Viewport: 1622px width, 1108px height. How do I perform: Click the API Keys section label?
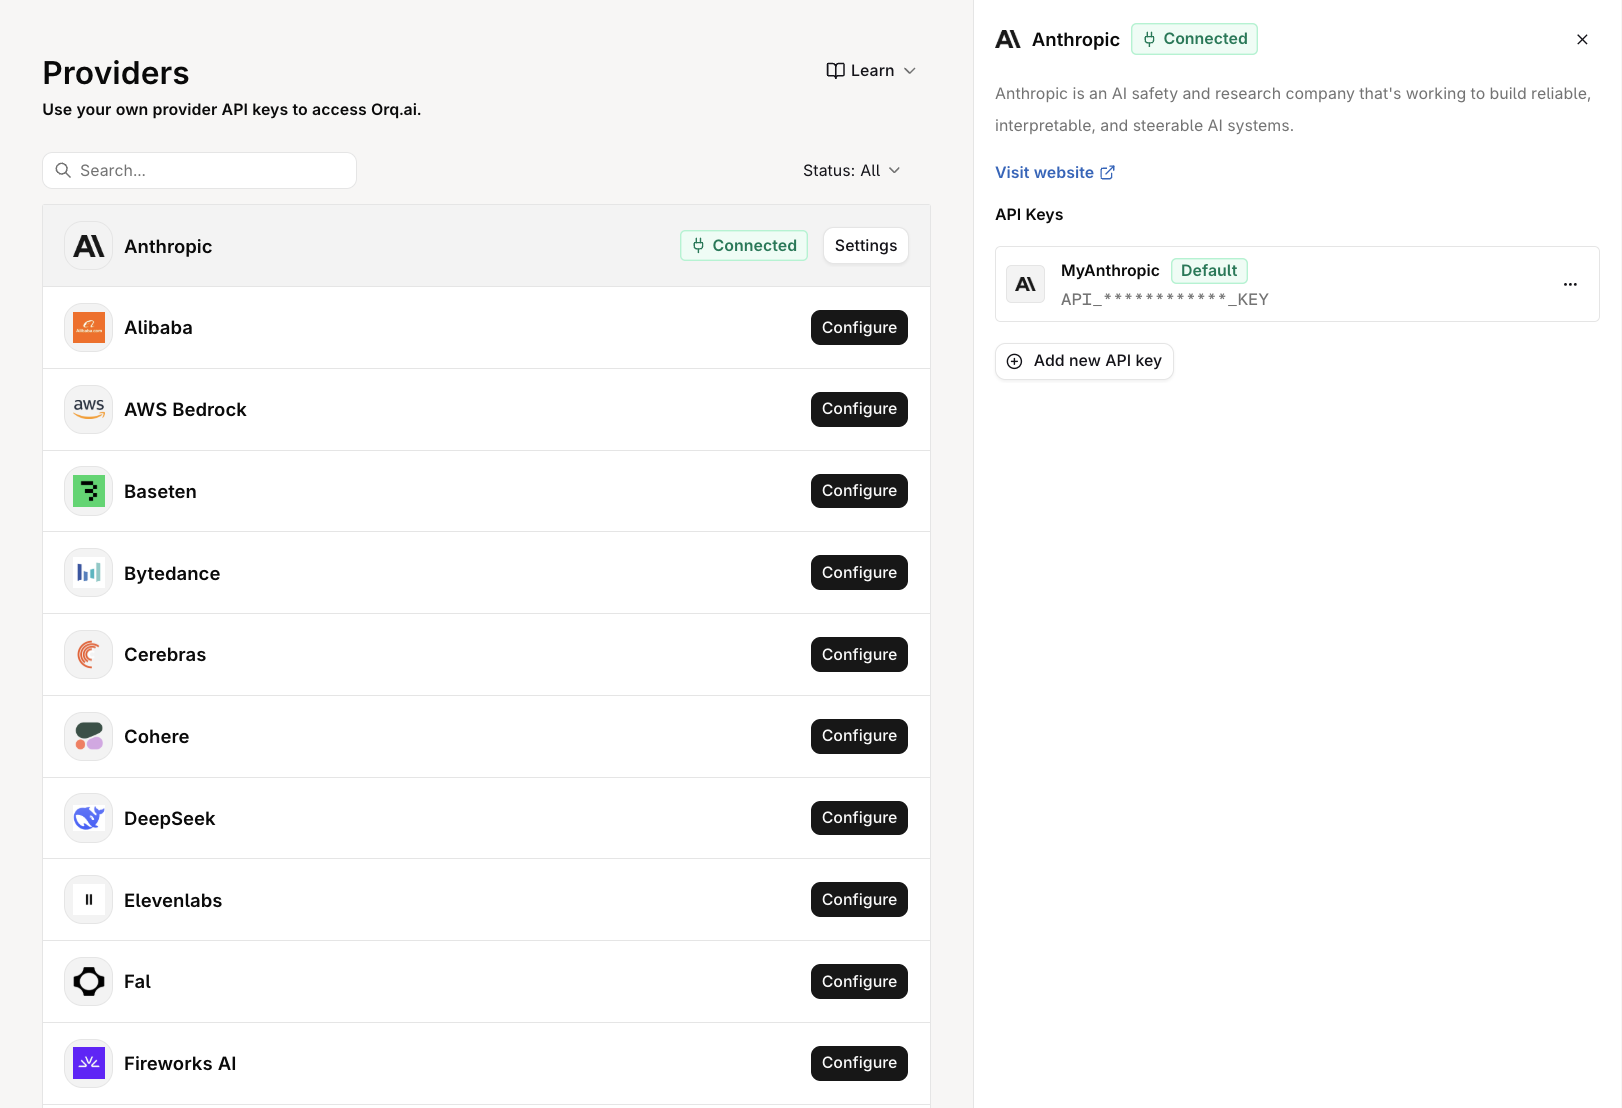[x=1029, y=215]
